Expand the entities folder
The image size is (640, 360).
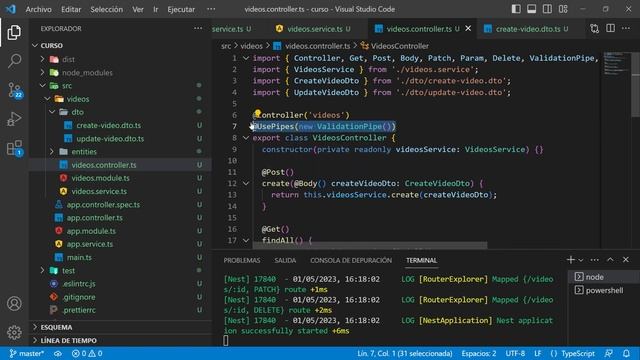(x=52, y=151)
